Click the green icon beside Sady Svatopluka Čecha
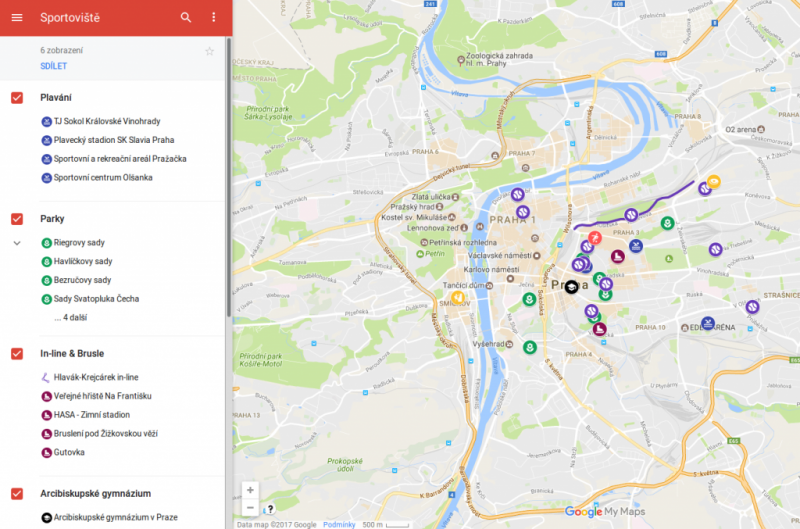 (x=46, y=299)
